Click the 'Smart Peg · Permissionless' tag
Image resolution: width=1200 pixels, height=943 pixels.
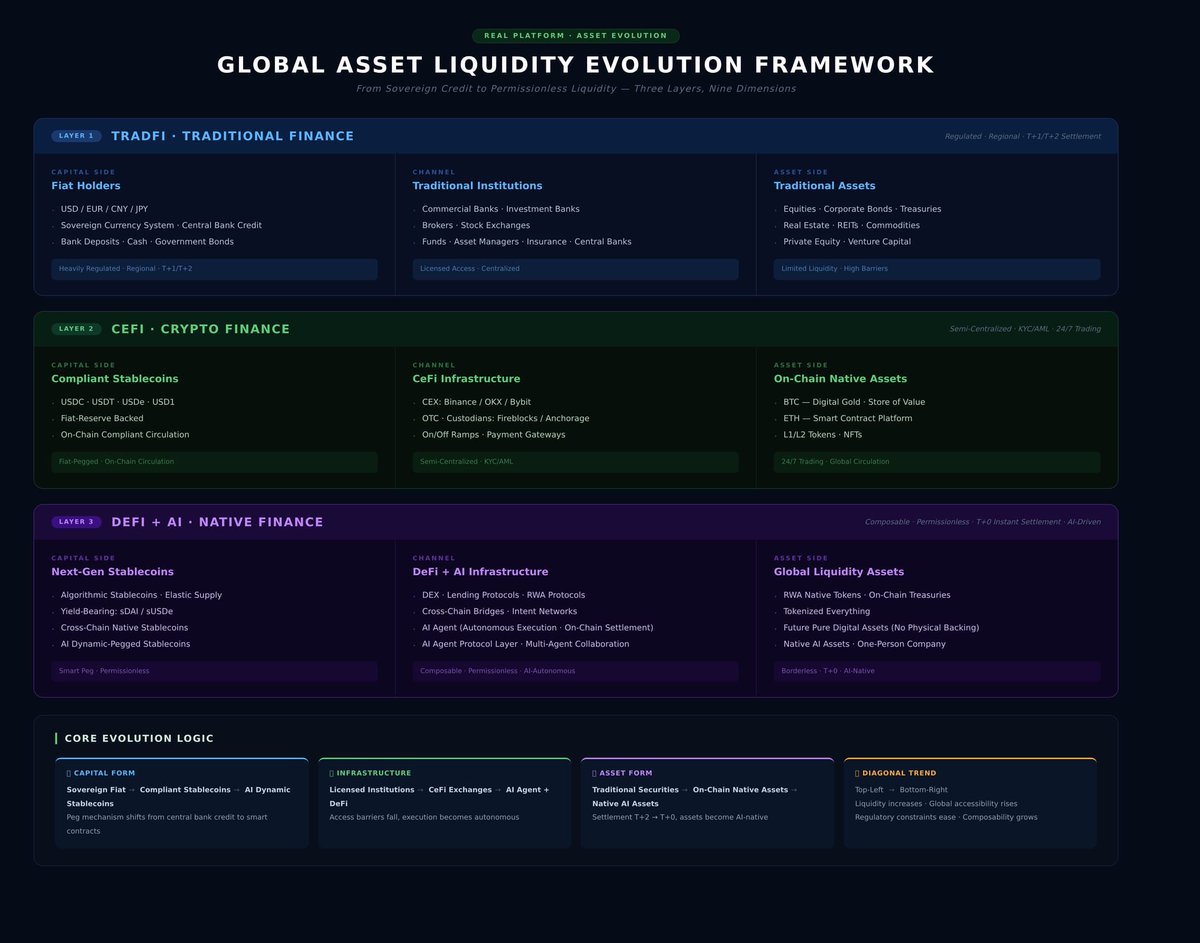(214, 671)
